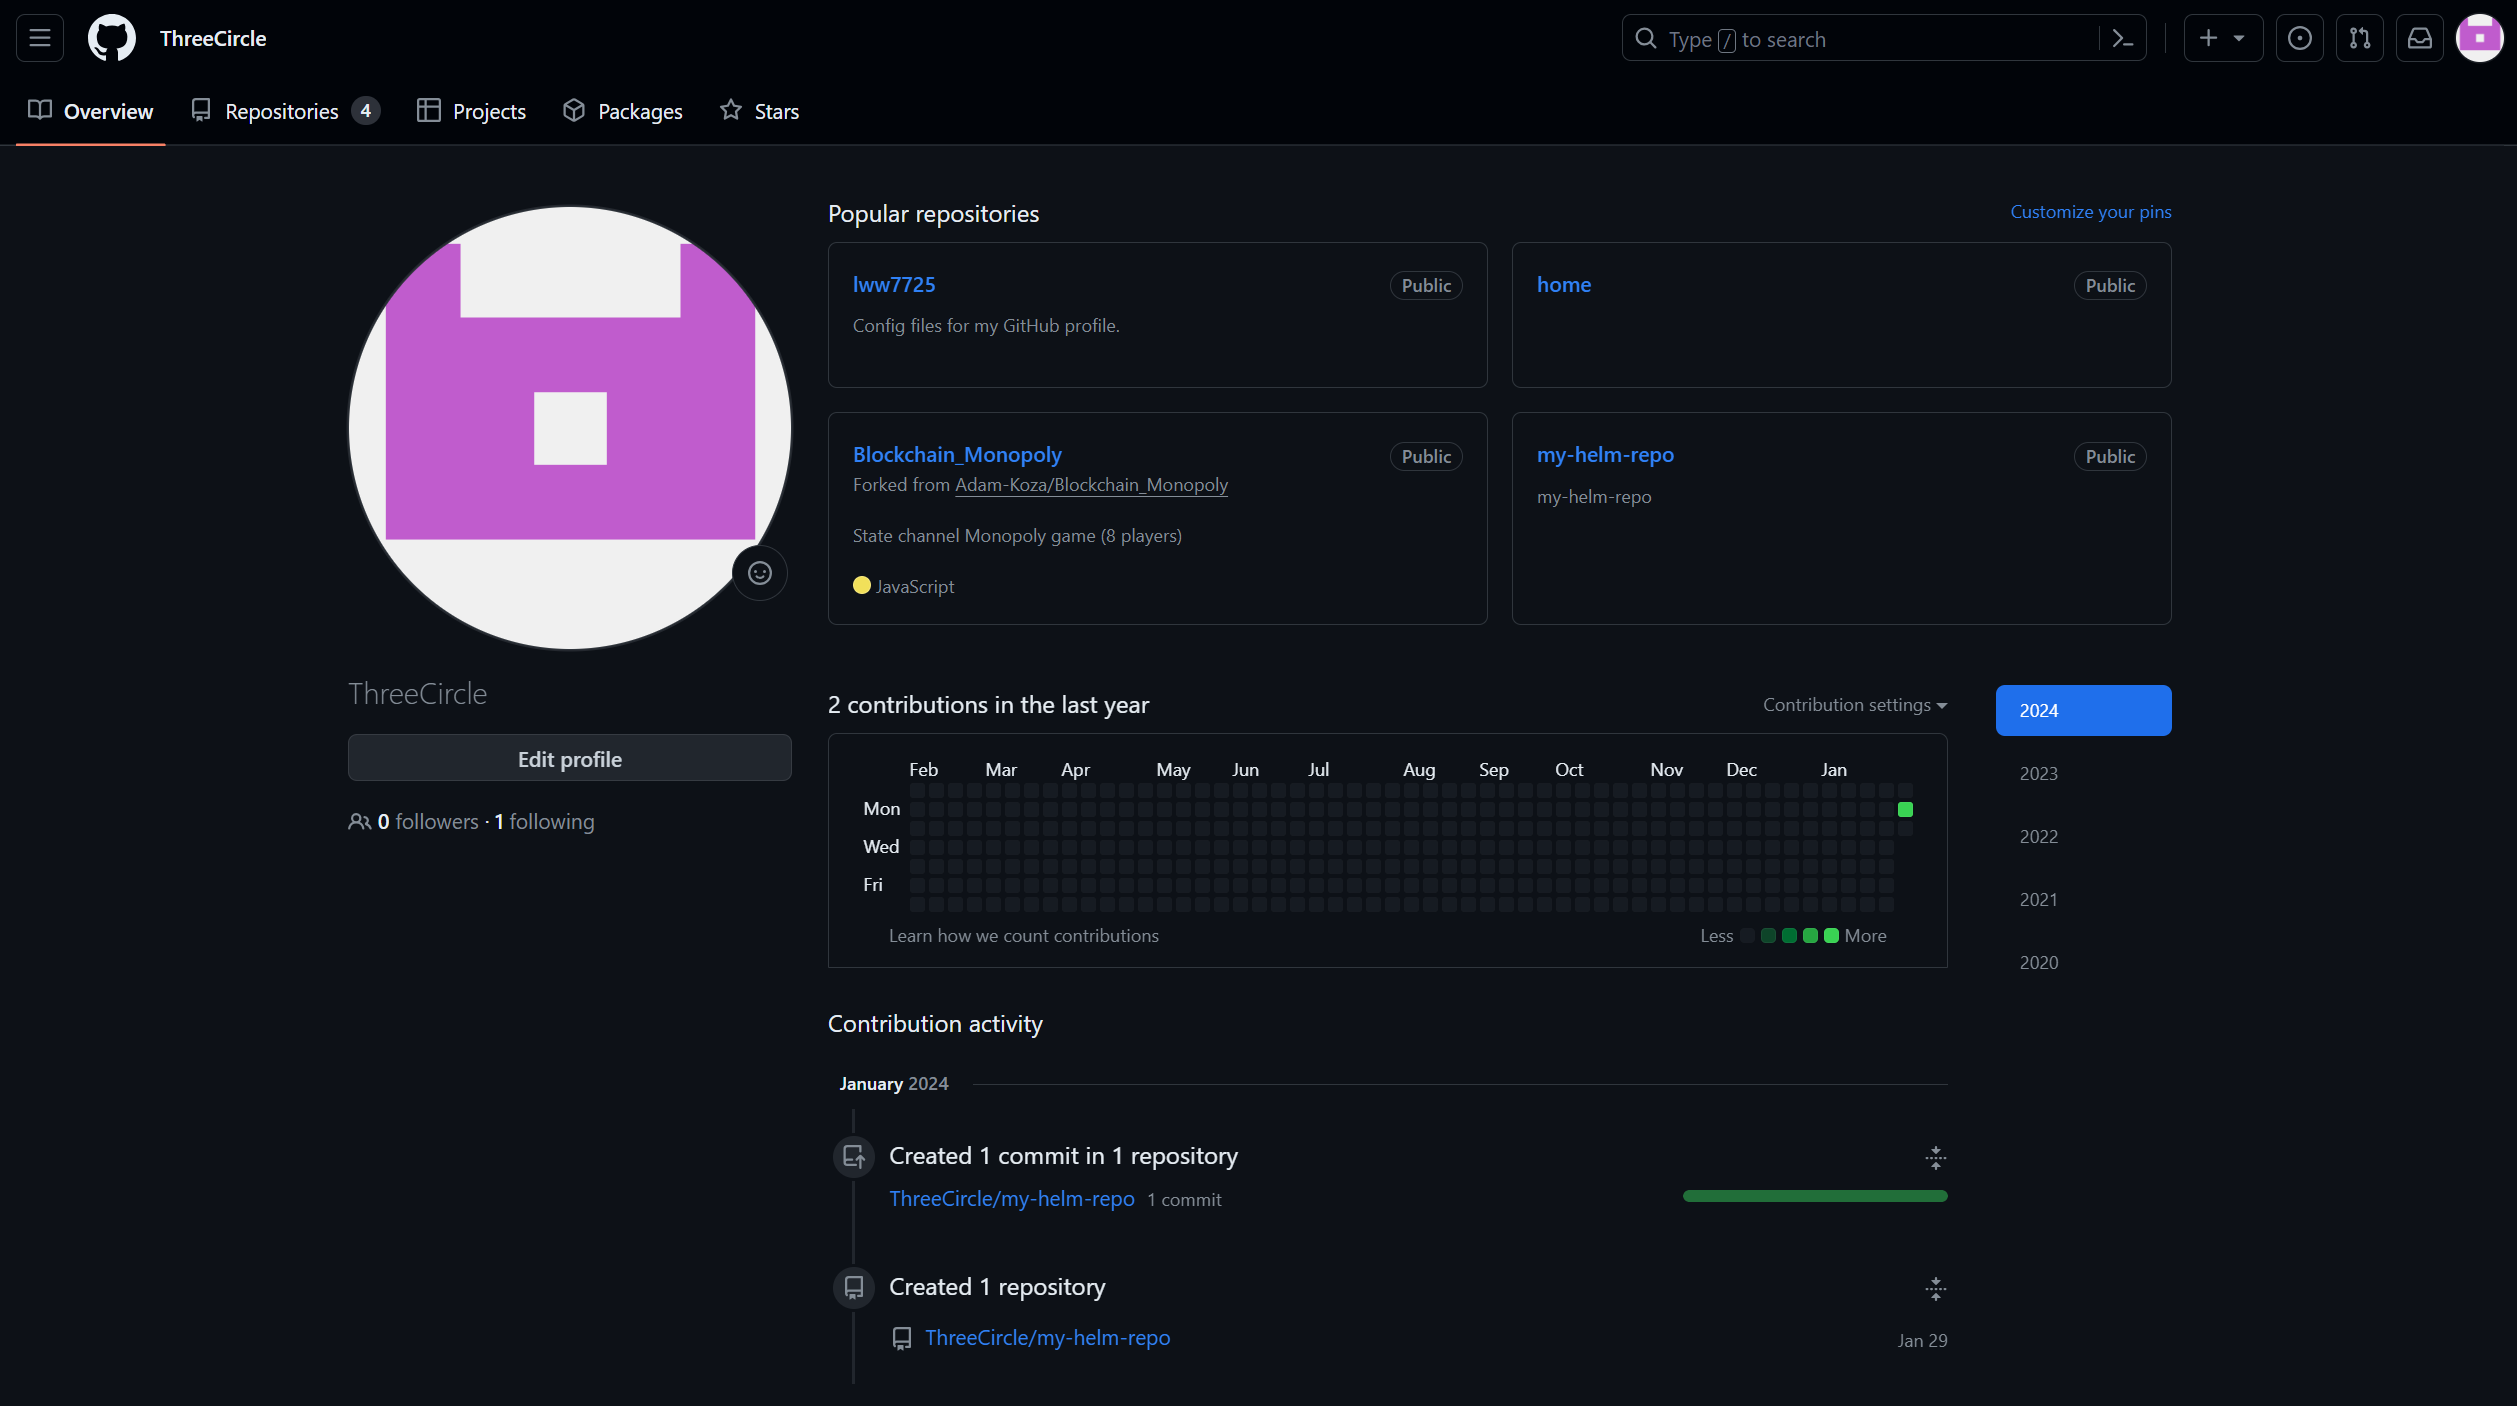
Task: Click the user avatar in top bar
Action: [2479, 38]
